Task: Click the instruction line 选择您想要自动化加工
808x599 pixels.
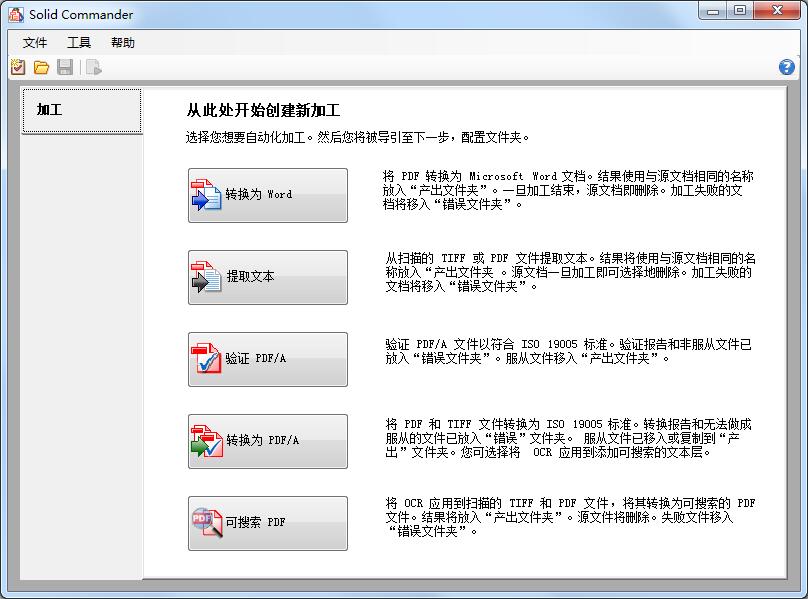Action: click(x=357, y=137)
